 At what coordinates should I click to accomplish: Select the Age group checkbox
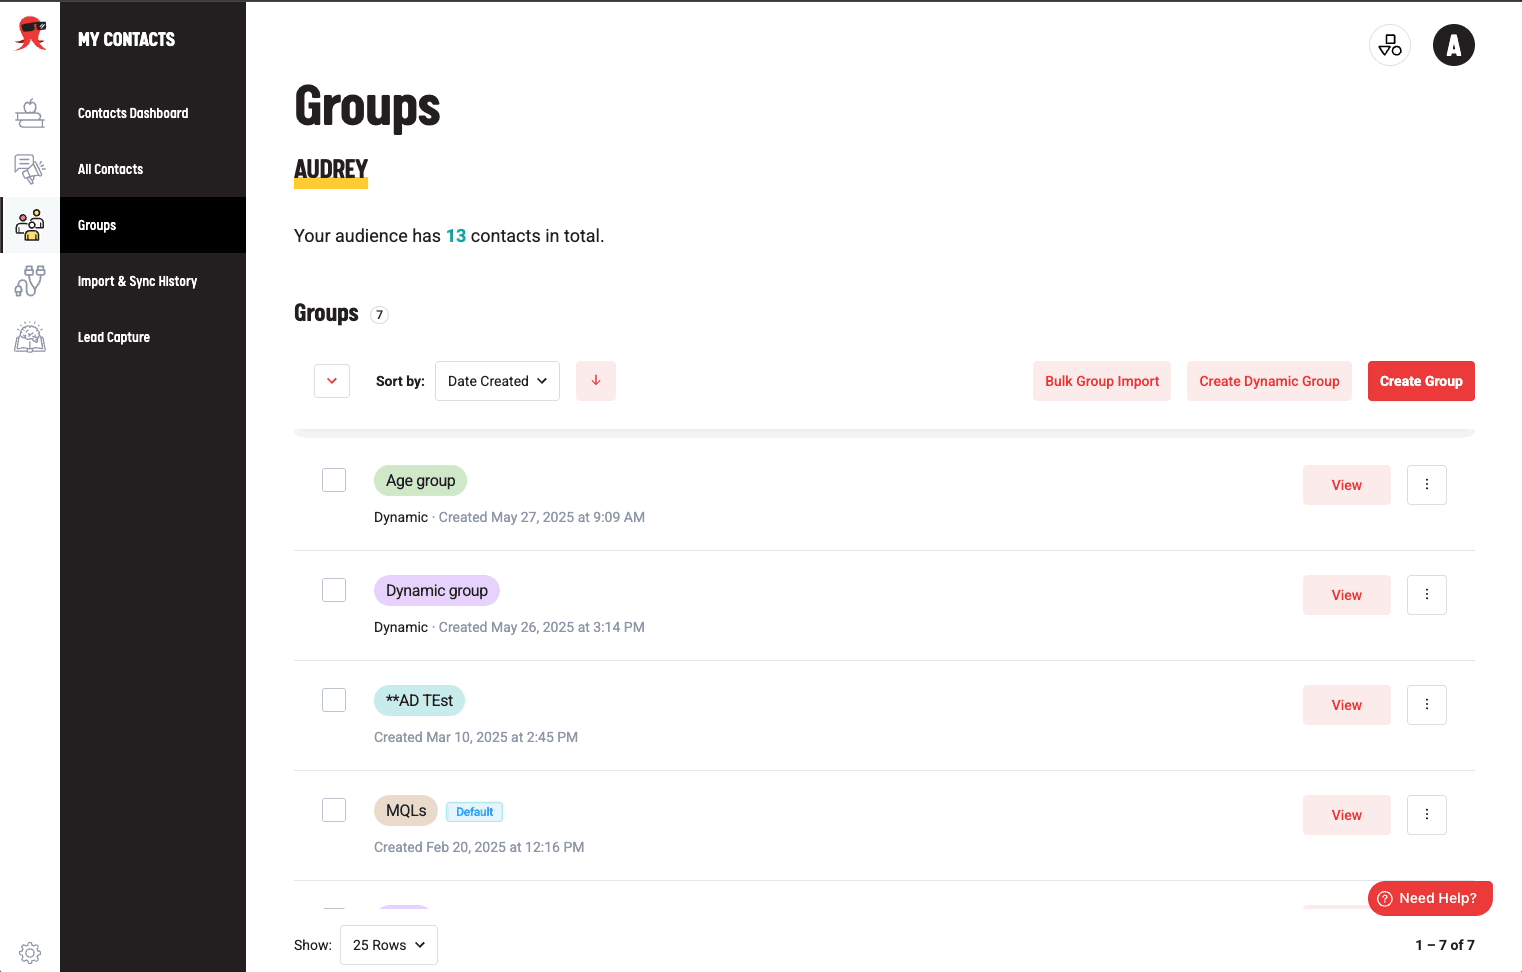tap(334, 480)
